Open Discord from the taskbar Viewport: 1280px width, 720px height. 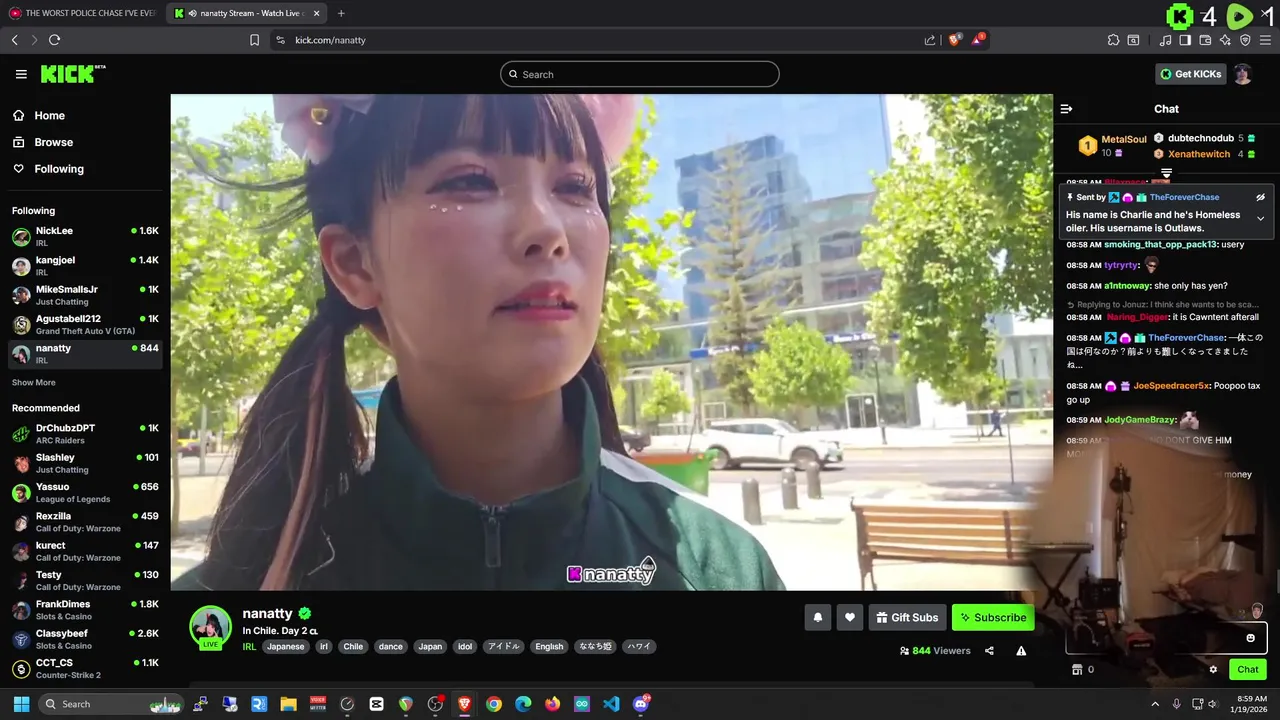641,704
